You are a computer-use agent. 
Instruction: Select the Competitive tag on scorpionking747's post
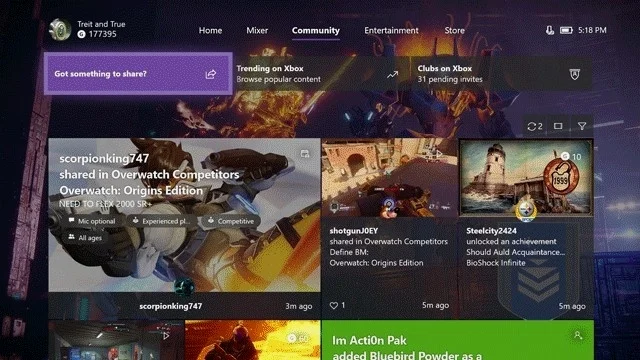tap(231, 221)
